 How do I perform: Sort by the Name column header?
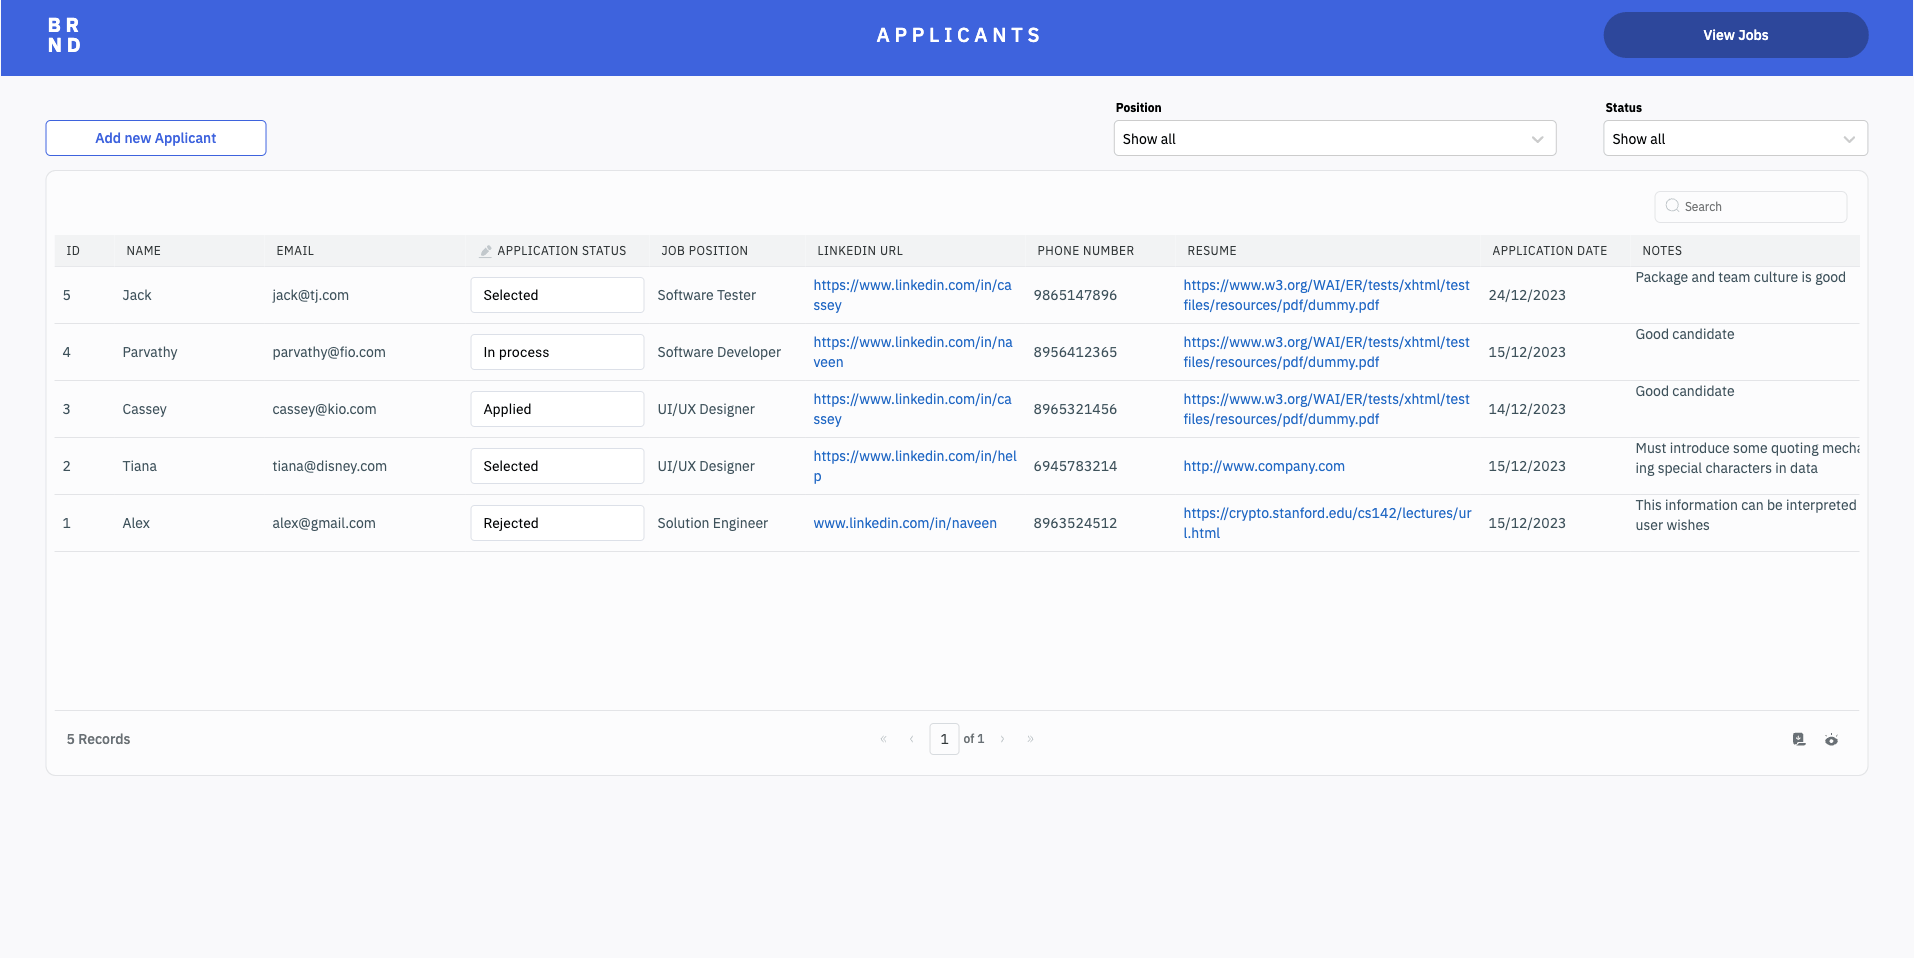point(143,251)
